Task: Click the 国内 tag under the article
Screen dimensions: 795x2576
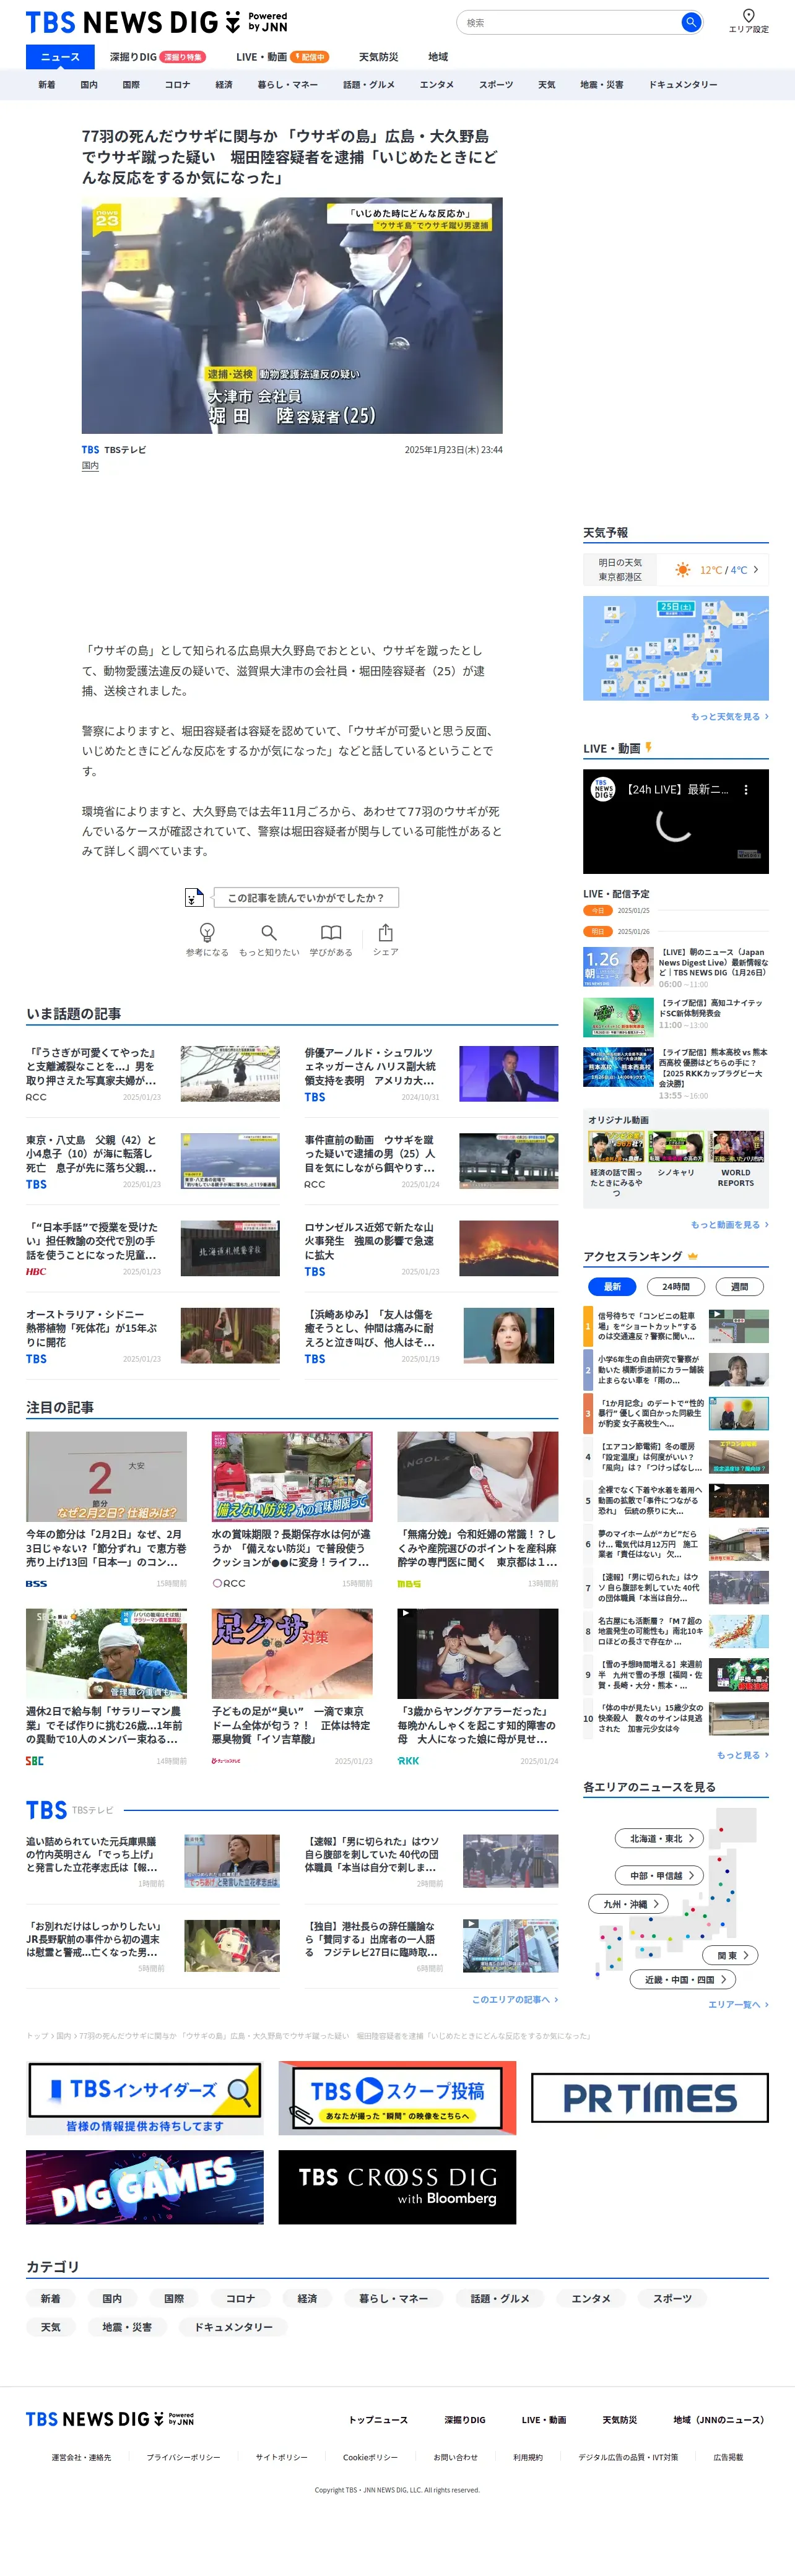Action: point(90,466)
